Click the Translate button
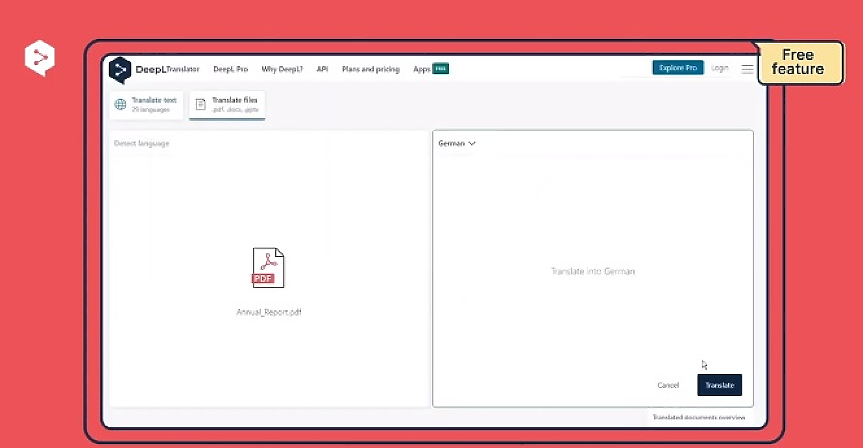 [x=719, y=385]
